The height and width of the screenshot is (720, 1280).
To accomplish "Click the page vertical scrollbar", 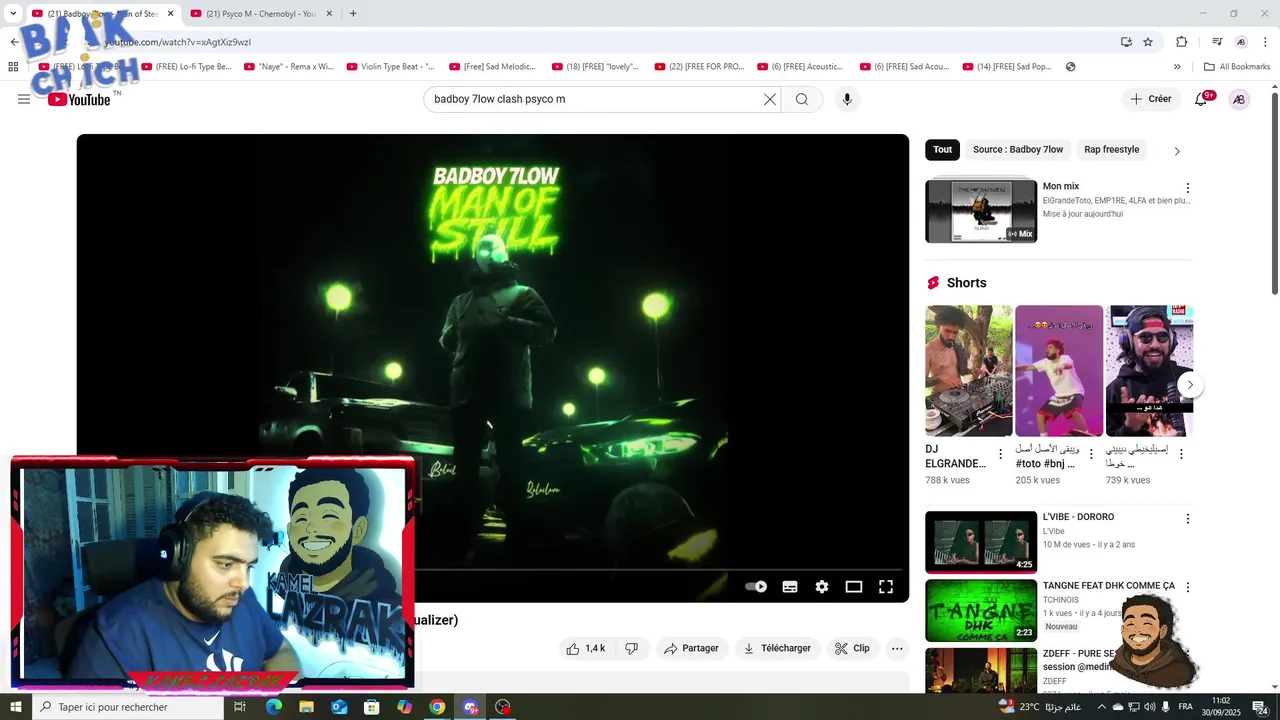I will tap(1274, 193).
